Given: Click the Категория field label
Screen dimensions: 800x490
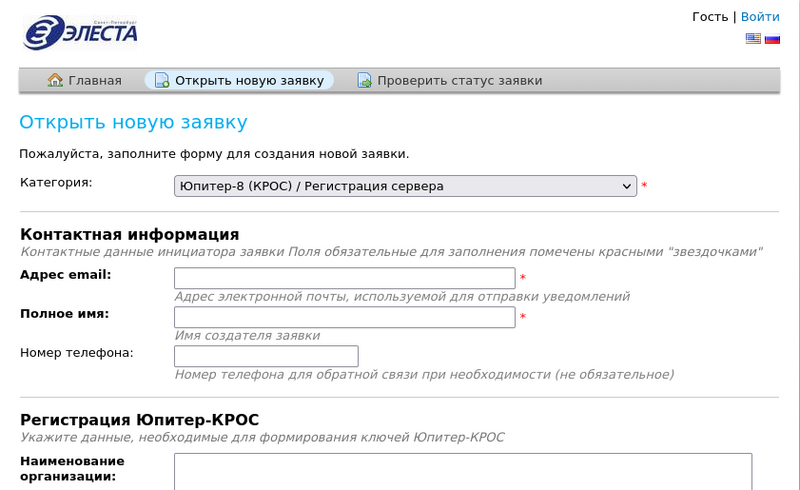Looking at the screenshot, I should 56,183.
